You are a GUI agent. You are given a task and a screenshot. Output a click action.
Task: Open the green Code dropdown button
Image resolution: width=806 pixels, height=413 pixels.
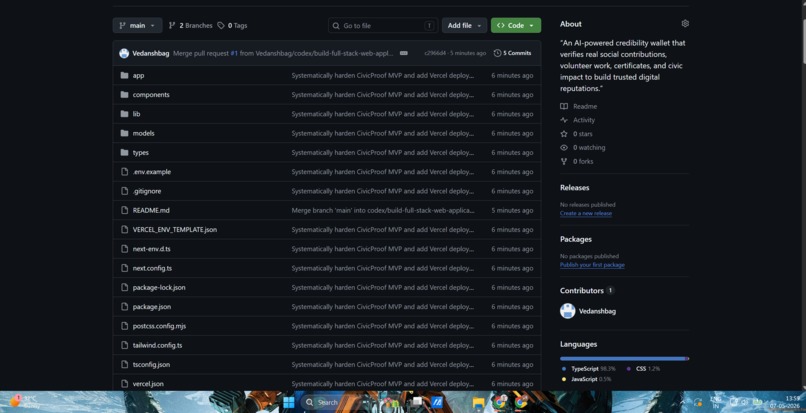[516, 26]
